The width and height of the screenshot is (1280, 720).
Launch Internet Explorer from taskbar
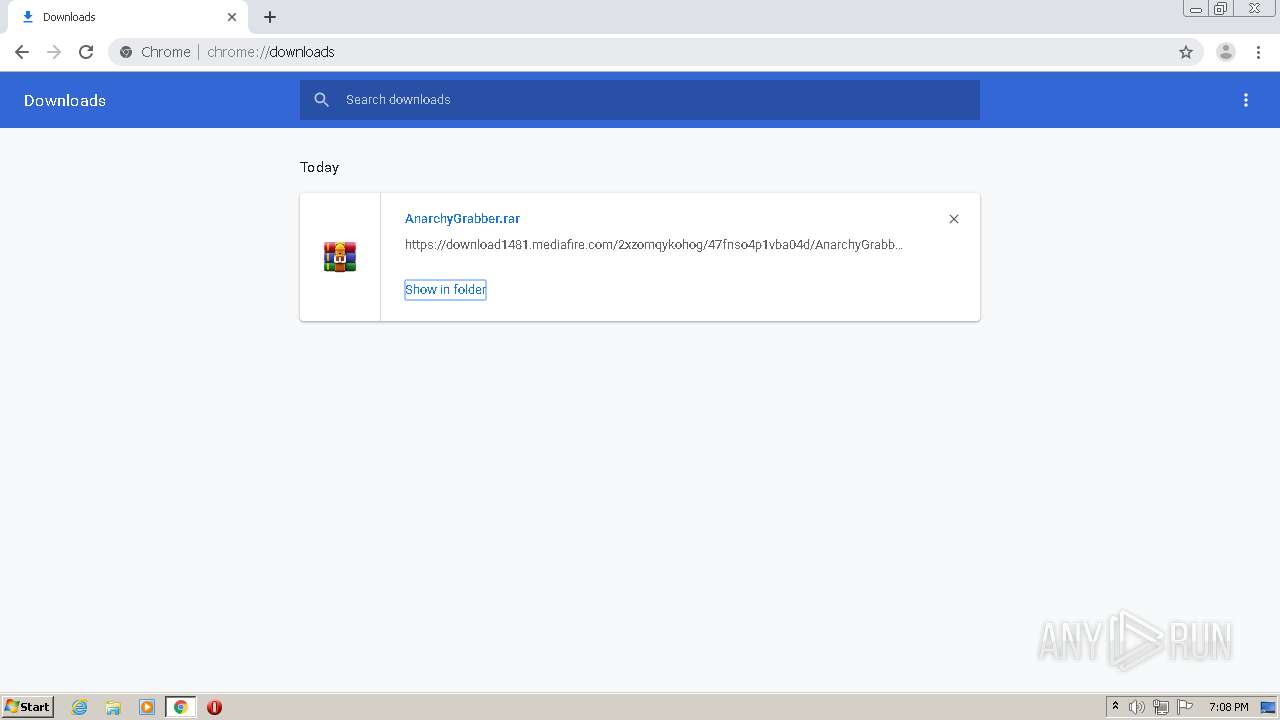pos(80,707)
